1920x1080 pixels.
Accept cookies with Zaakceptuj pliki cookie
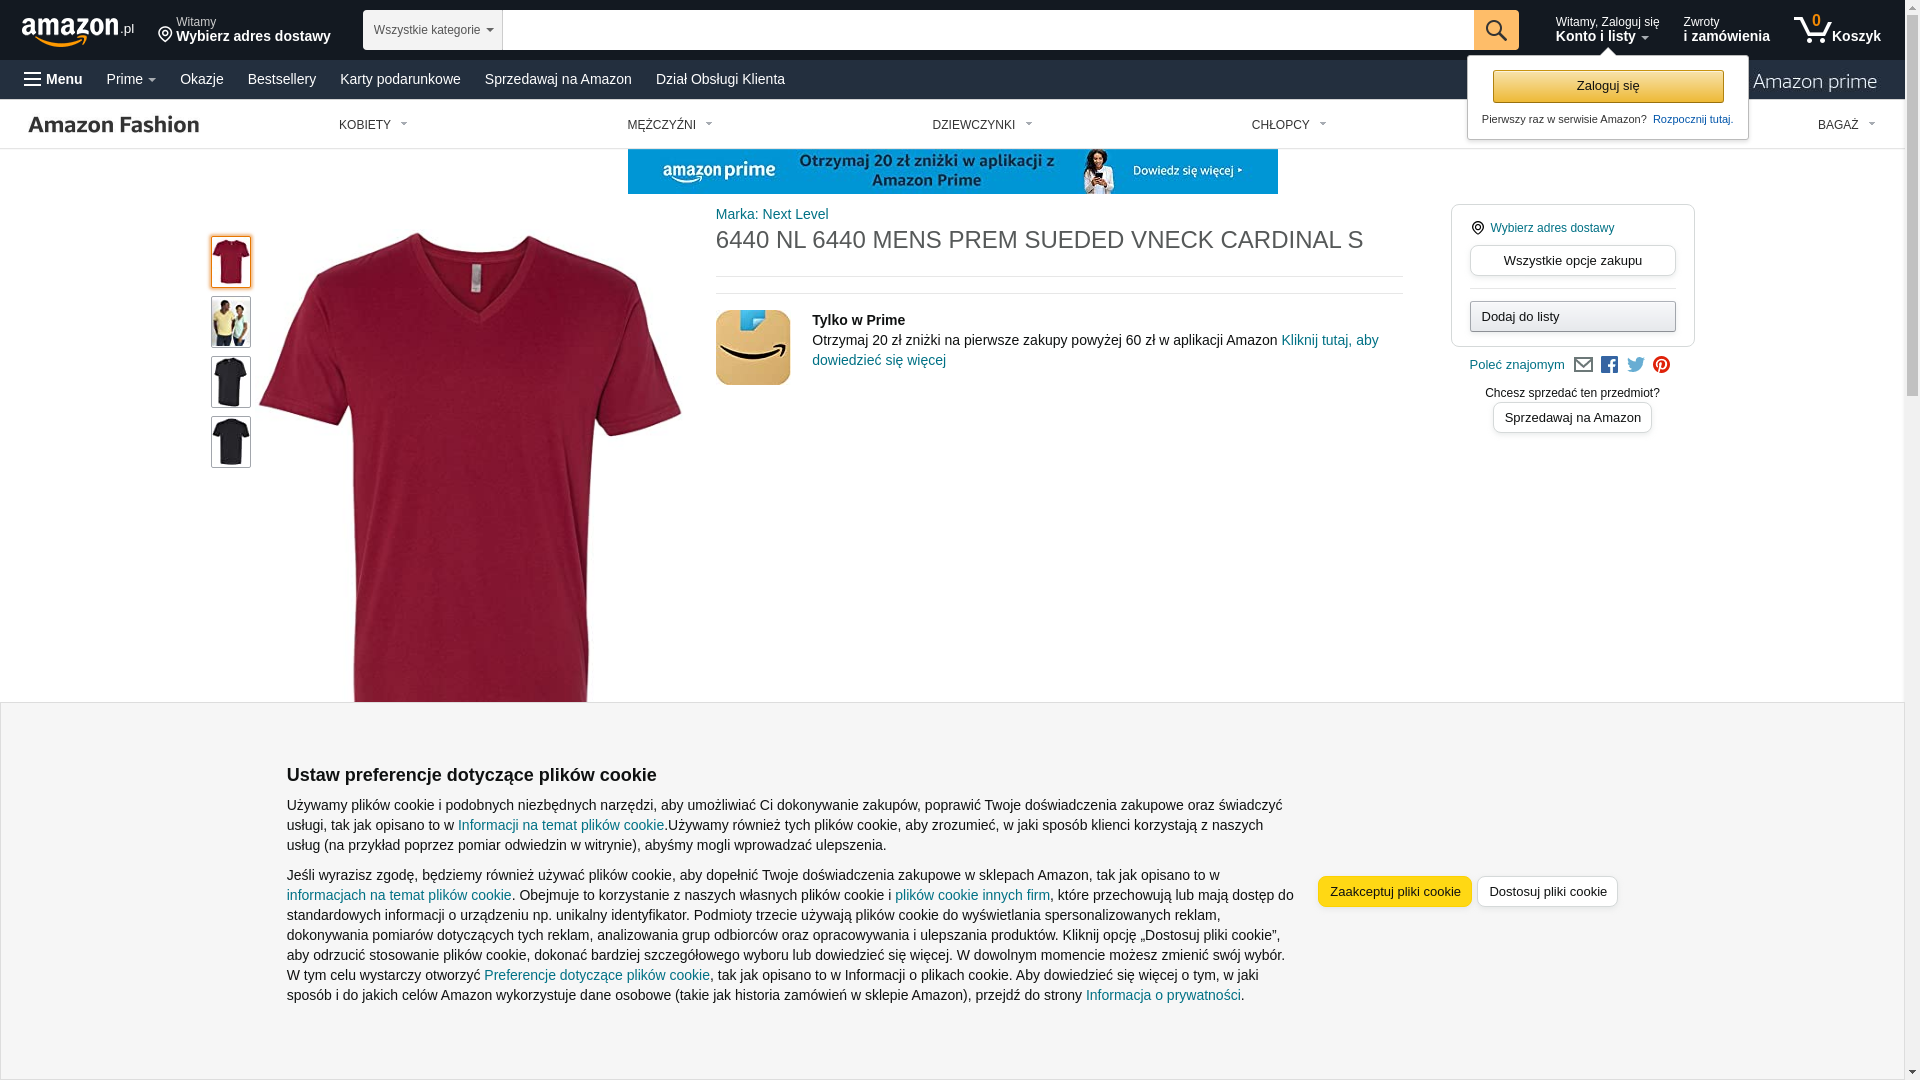[1394, 892]
